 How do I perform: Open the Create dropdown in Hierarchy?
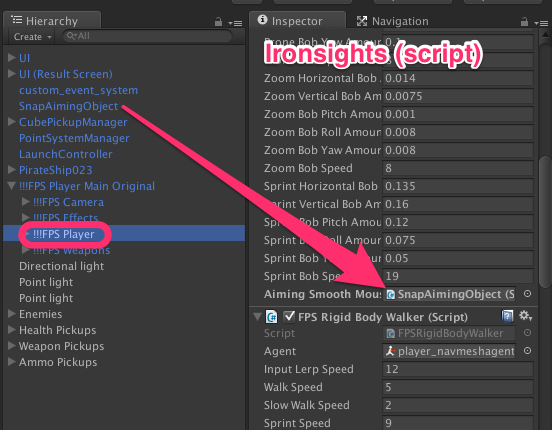(x=32, y=37)
